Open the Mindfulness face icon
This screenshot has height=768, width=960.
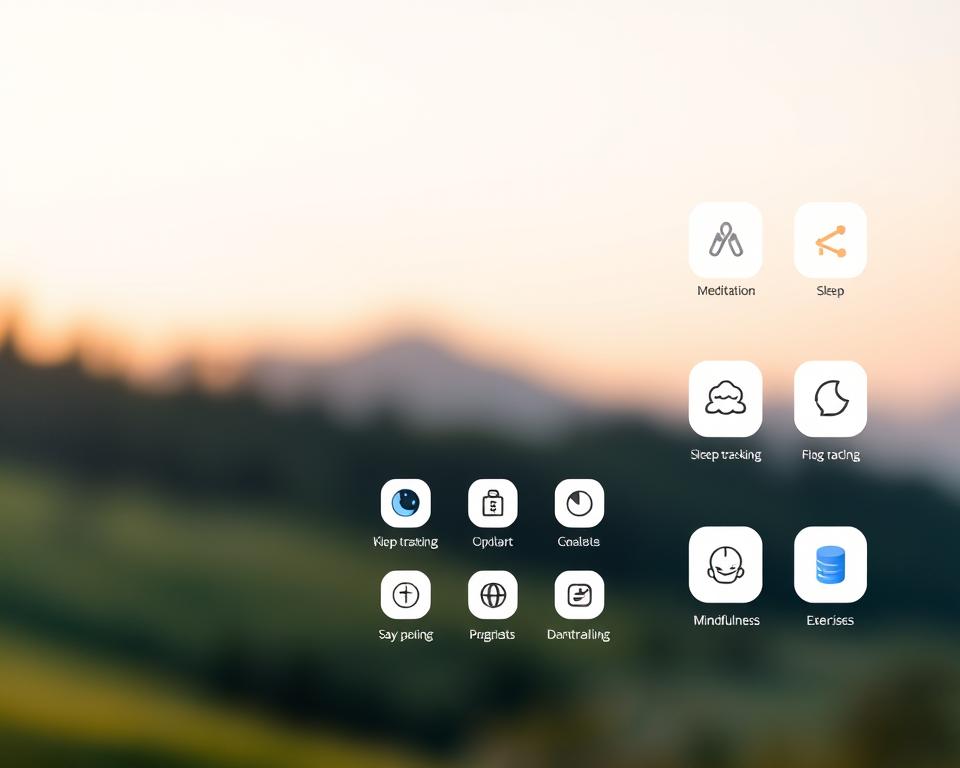[726, 564]
